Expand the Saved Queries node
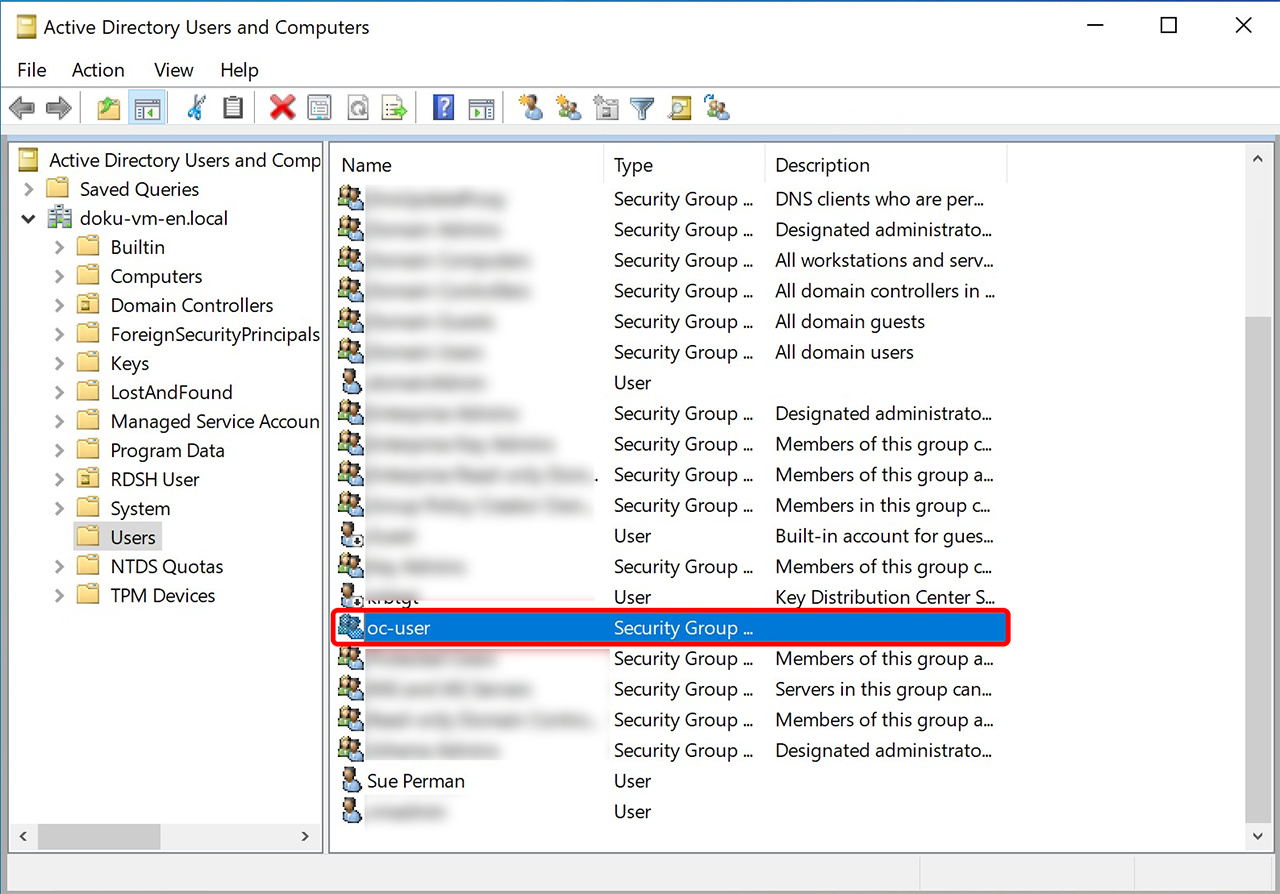This screenshot has height=894, width=1280. click(x=28, y=189)
